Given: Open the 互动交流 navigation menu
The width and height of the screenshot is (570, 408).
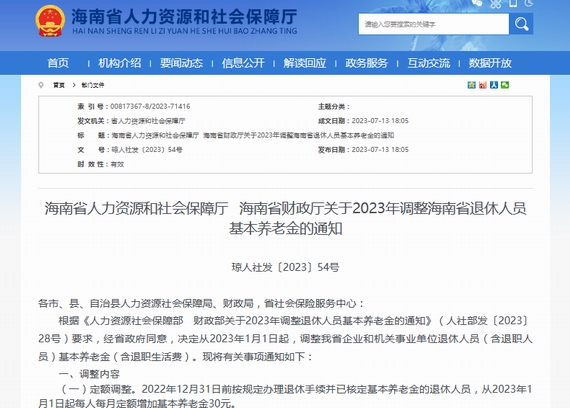Looking at the screenshot, I should [429, 63].
